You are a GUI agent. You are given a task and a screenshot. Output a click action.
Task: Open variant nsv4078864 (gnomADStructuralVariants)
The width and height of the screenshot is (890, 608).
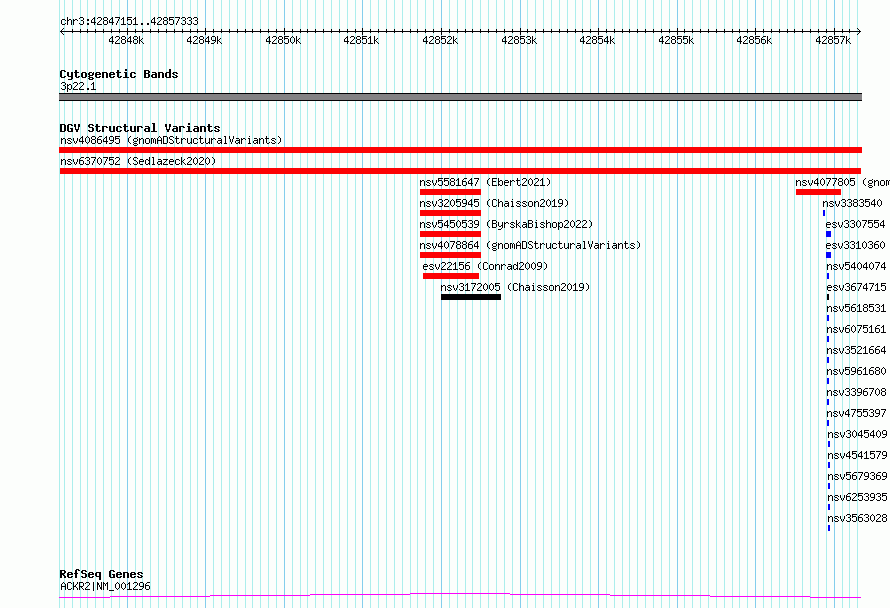(530, 245)
